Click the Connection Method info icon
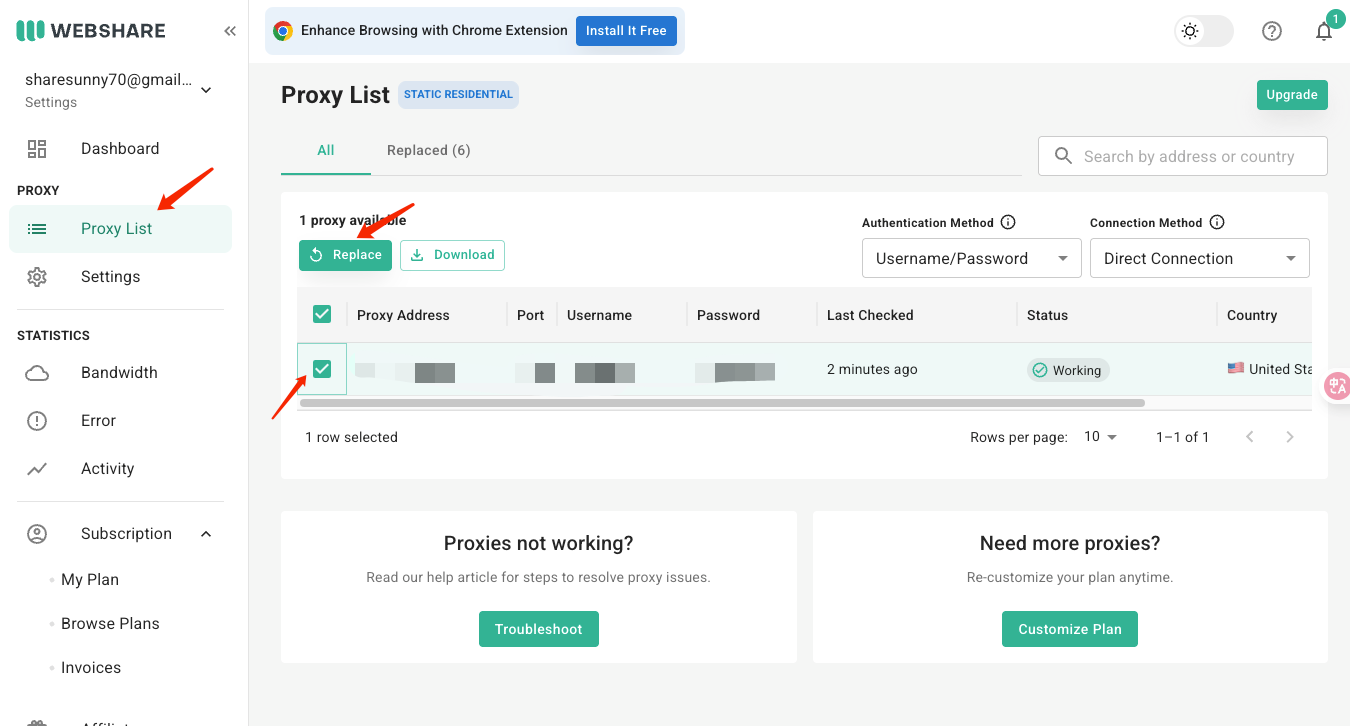The width and height of the screenshot is (1350, 726). tap(1217, 223)
